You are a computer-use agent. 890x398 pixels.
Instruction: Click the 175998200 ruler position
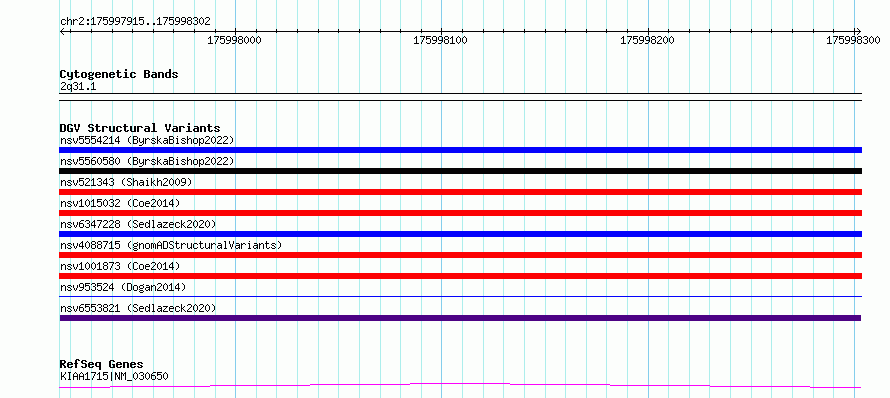tap(648, 40)
